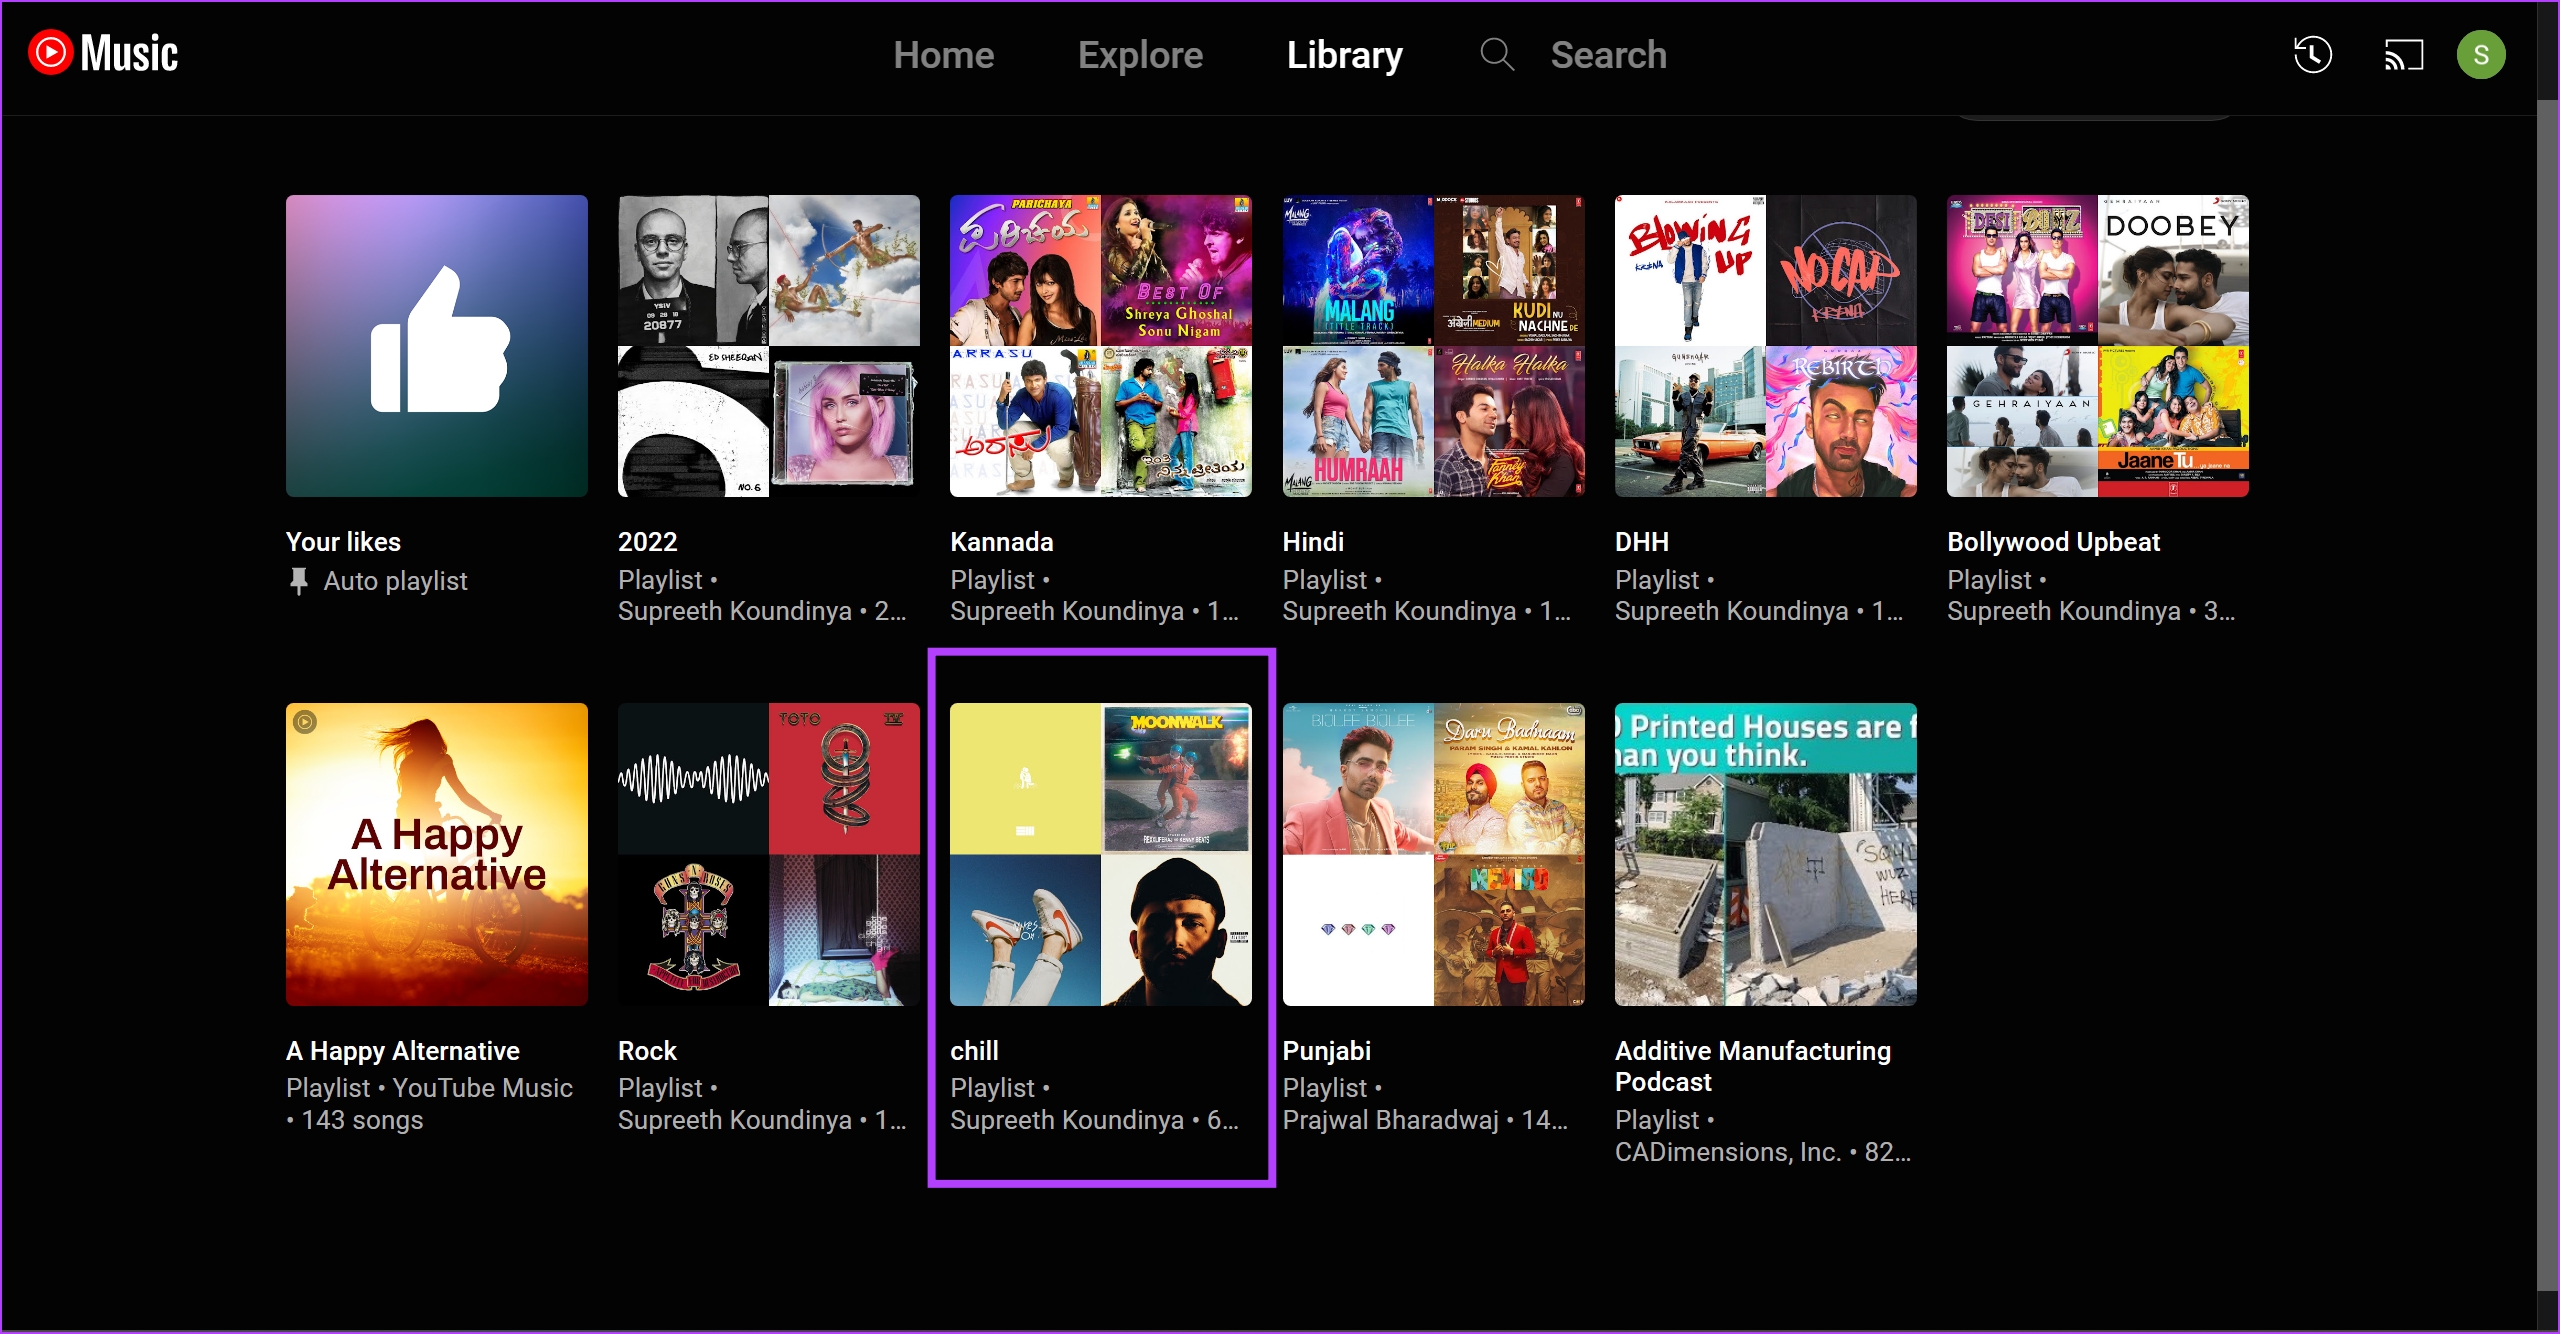Select the Library tab
This screenshot has width=2560, height=1334.
coord(1344,55)
